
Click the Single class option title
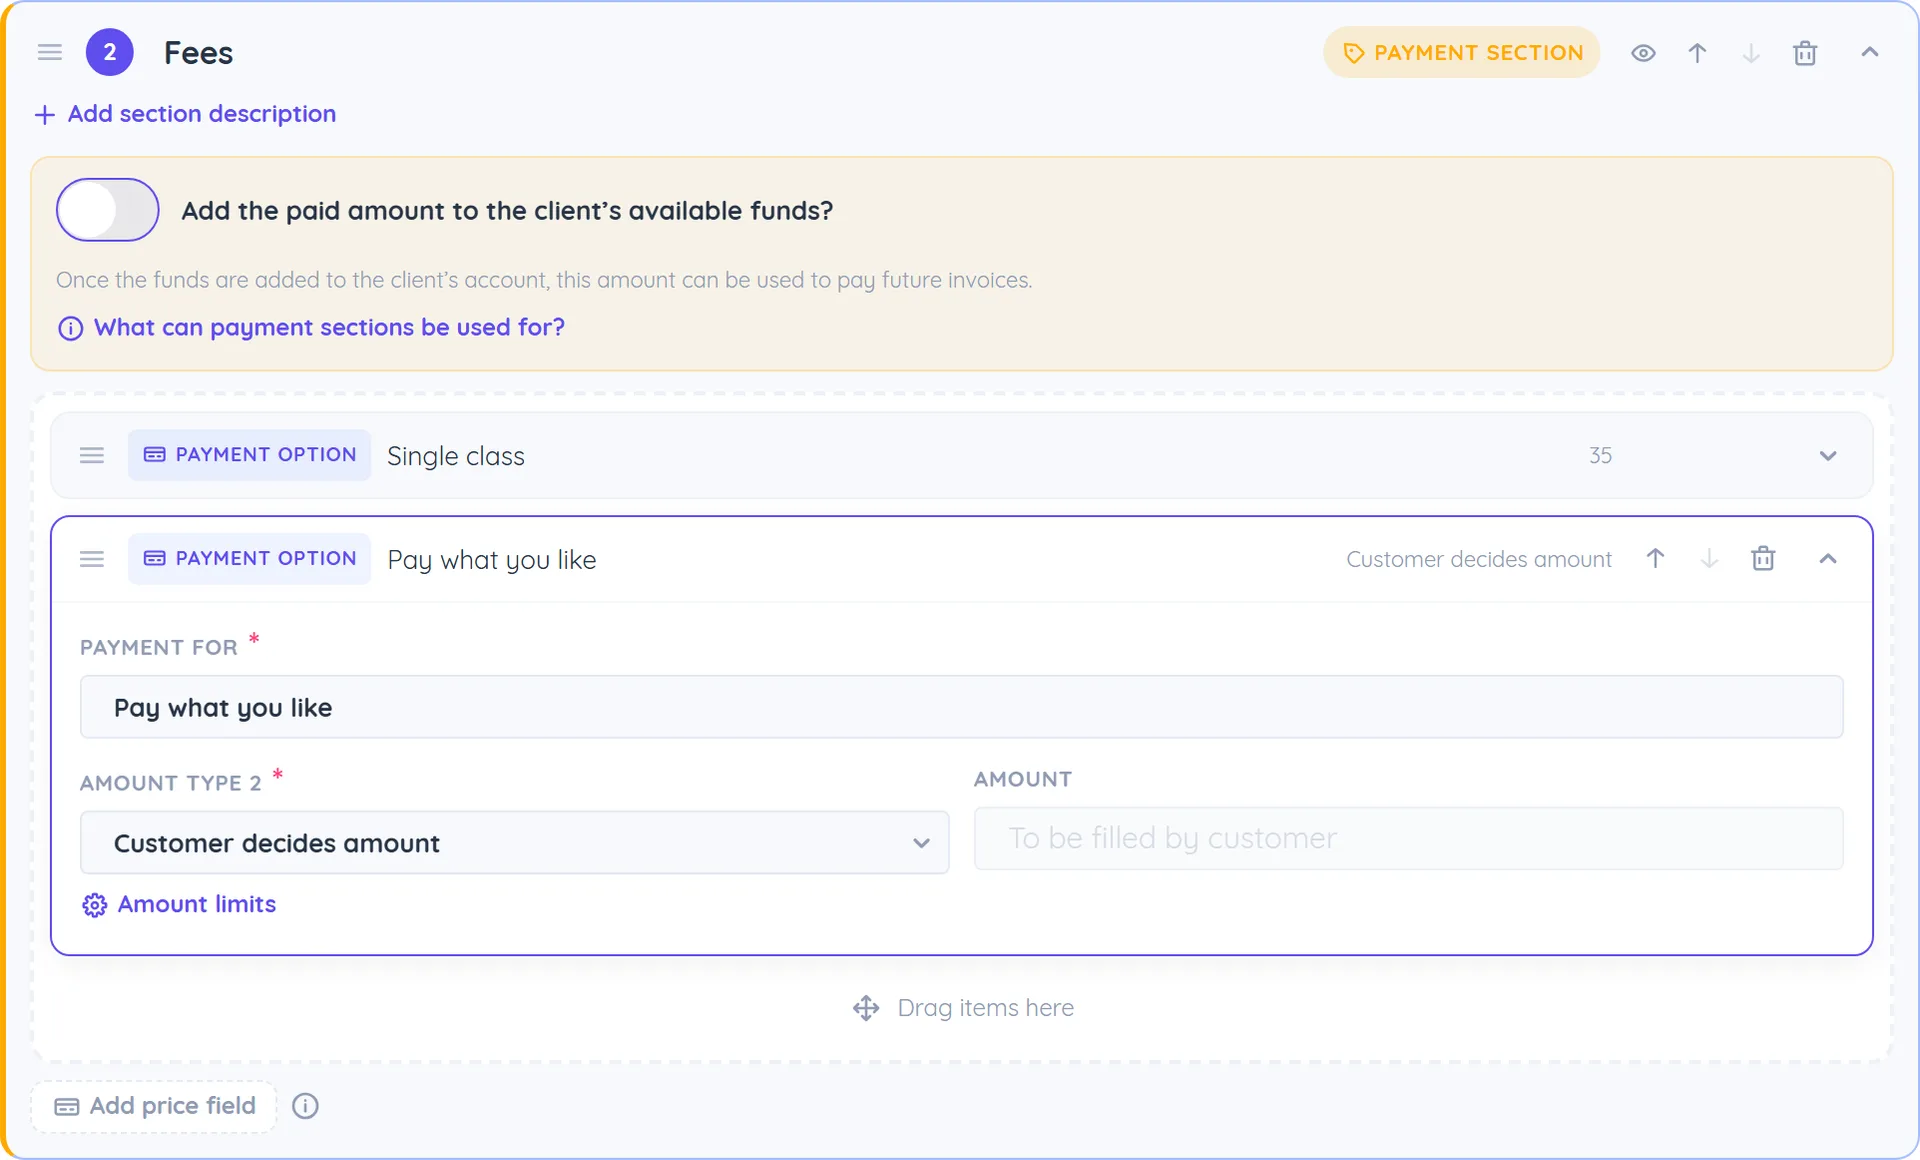456,456
